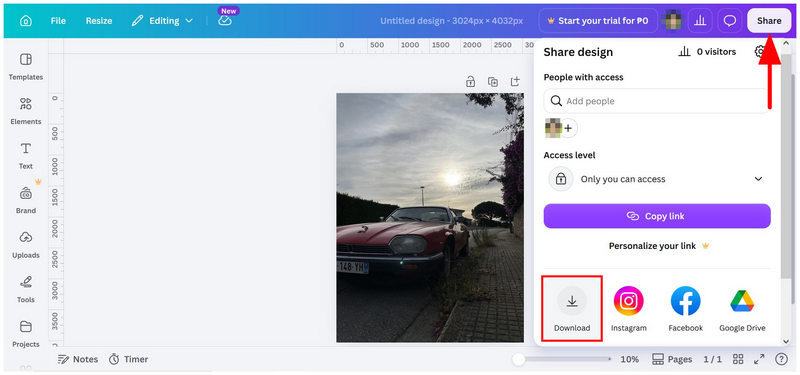Screen dimensions: 800x375
Task: Open the Brand sidebar panel
Action: (26, 199)
